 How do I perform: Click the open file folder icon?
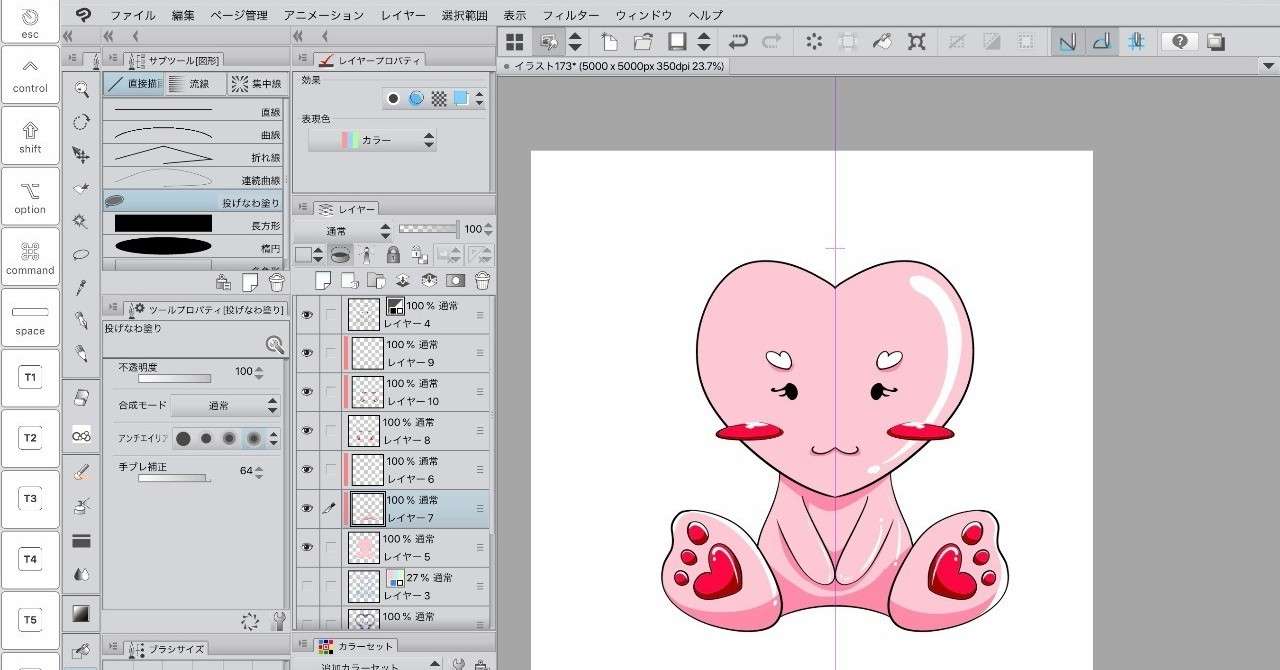[x=643, y=42]
